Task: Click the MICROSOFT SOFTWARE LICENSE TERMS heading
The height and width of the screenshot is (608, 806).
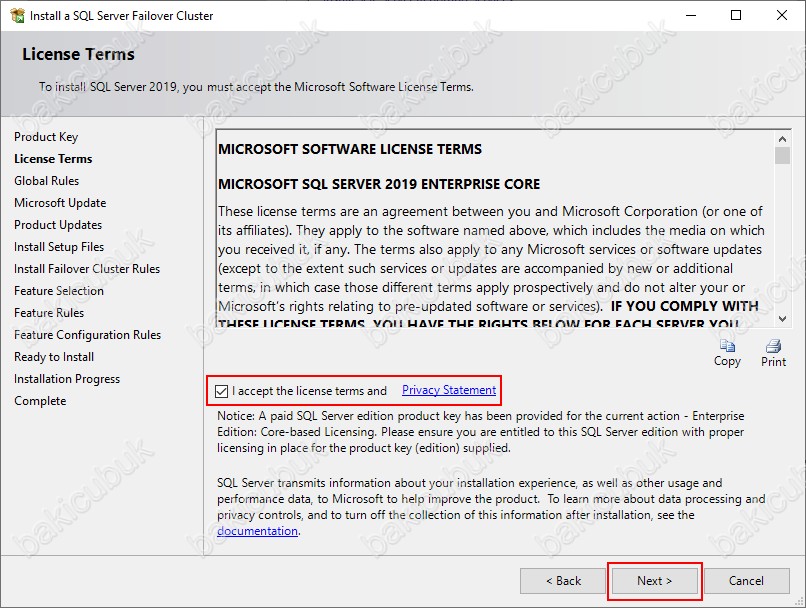Action: pos(350,149)
